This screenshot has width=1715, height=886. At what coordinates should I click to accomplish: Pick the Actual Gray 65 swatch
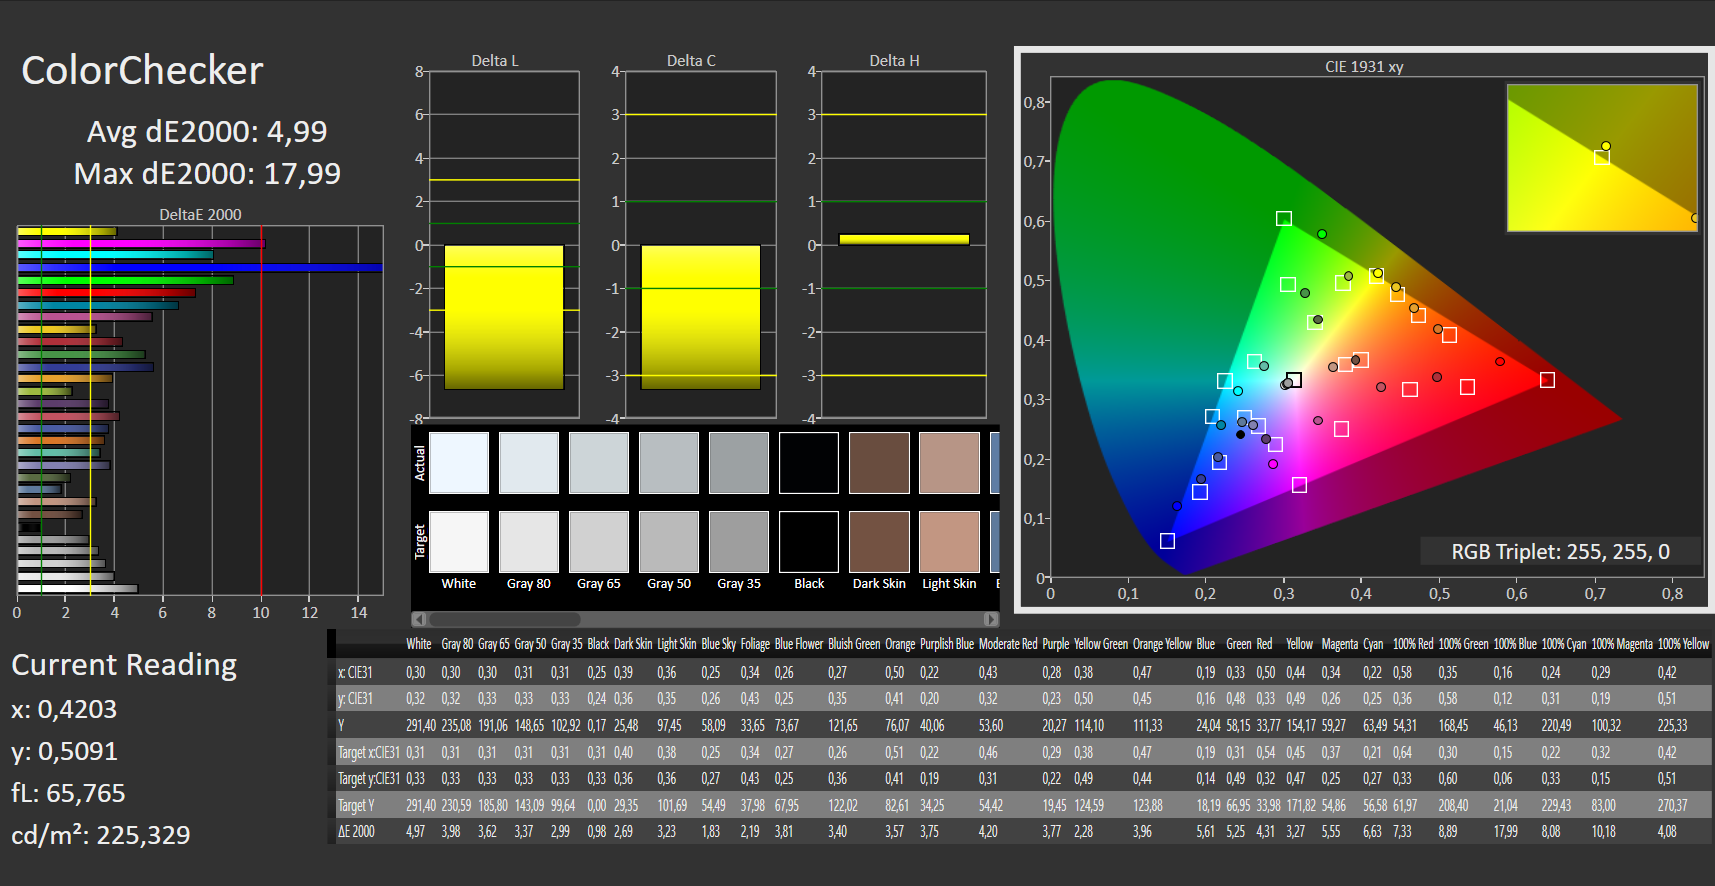coord(599,463)
